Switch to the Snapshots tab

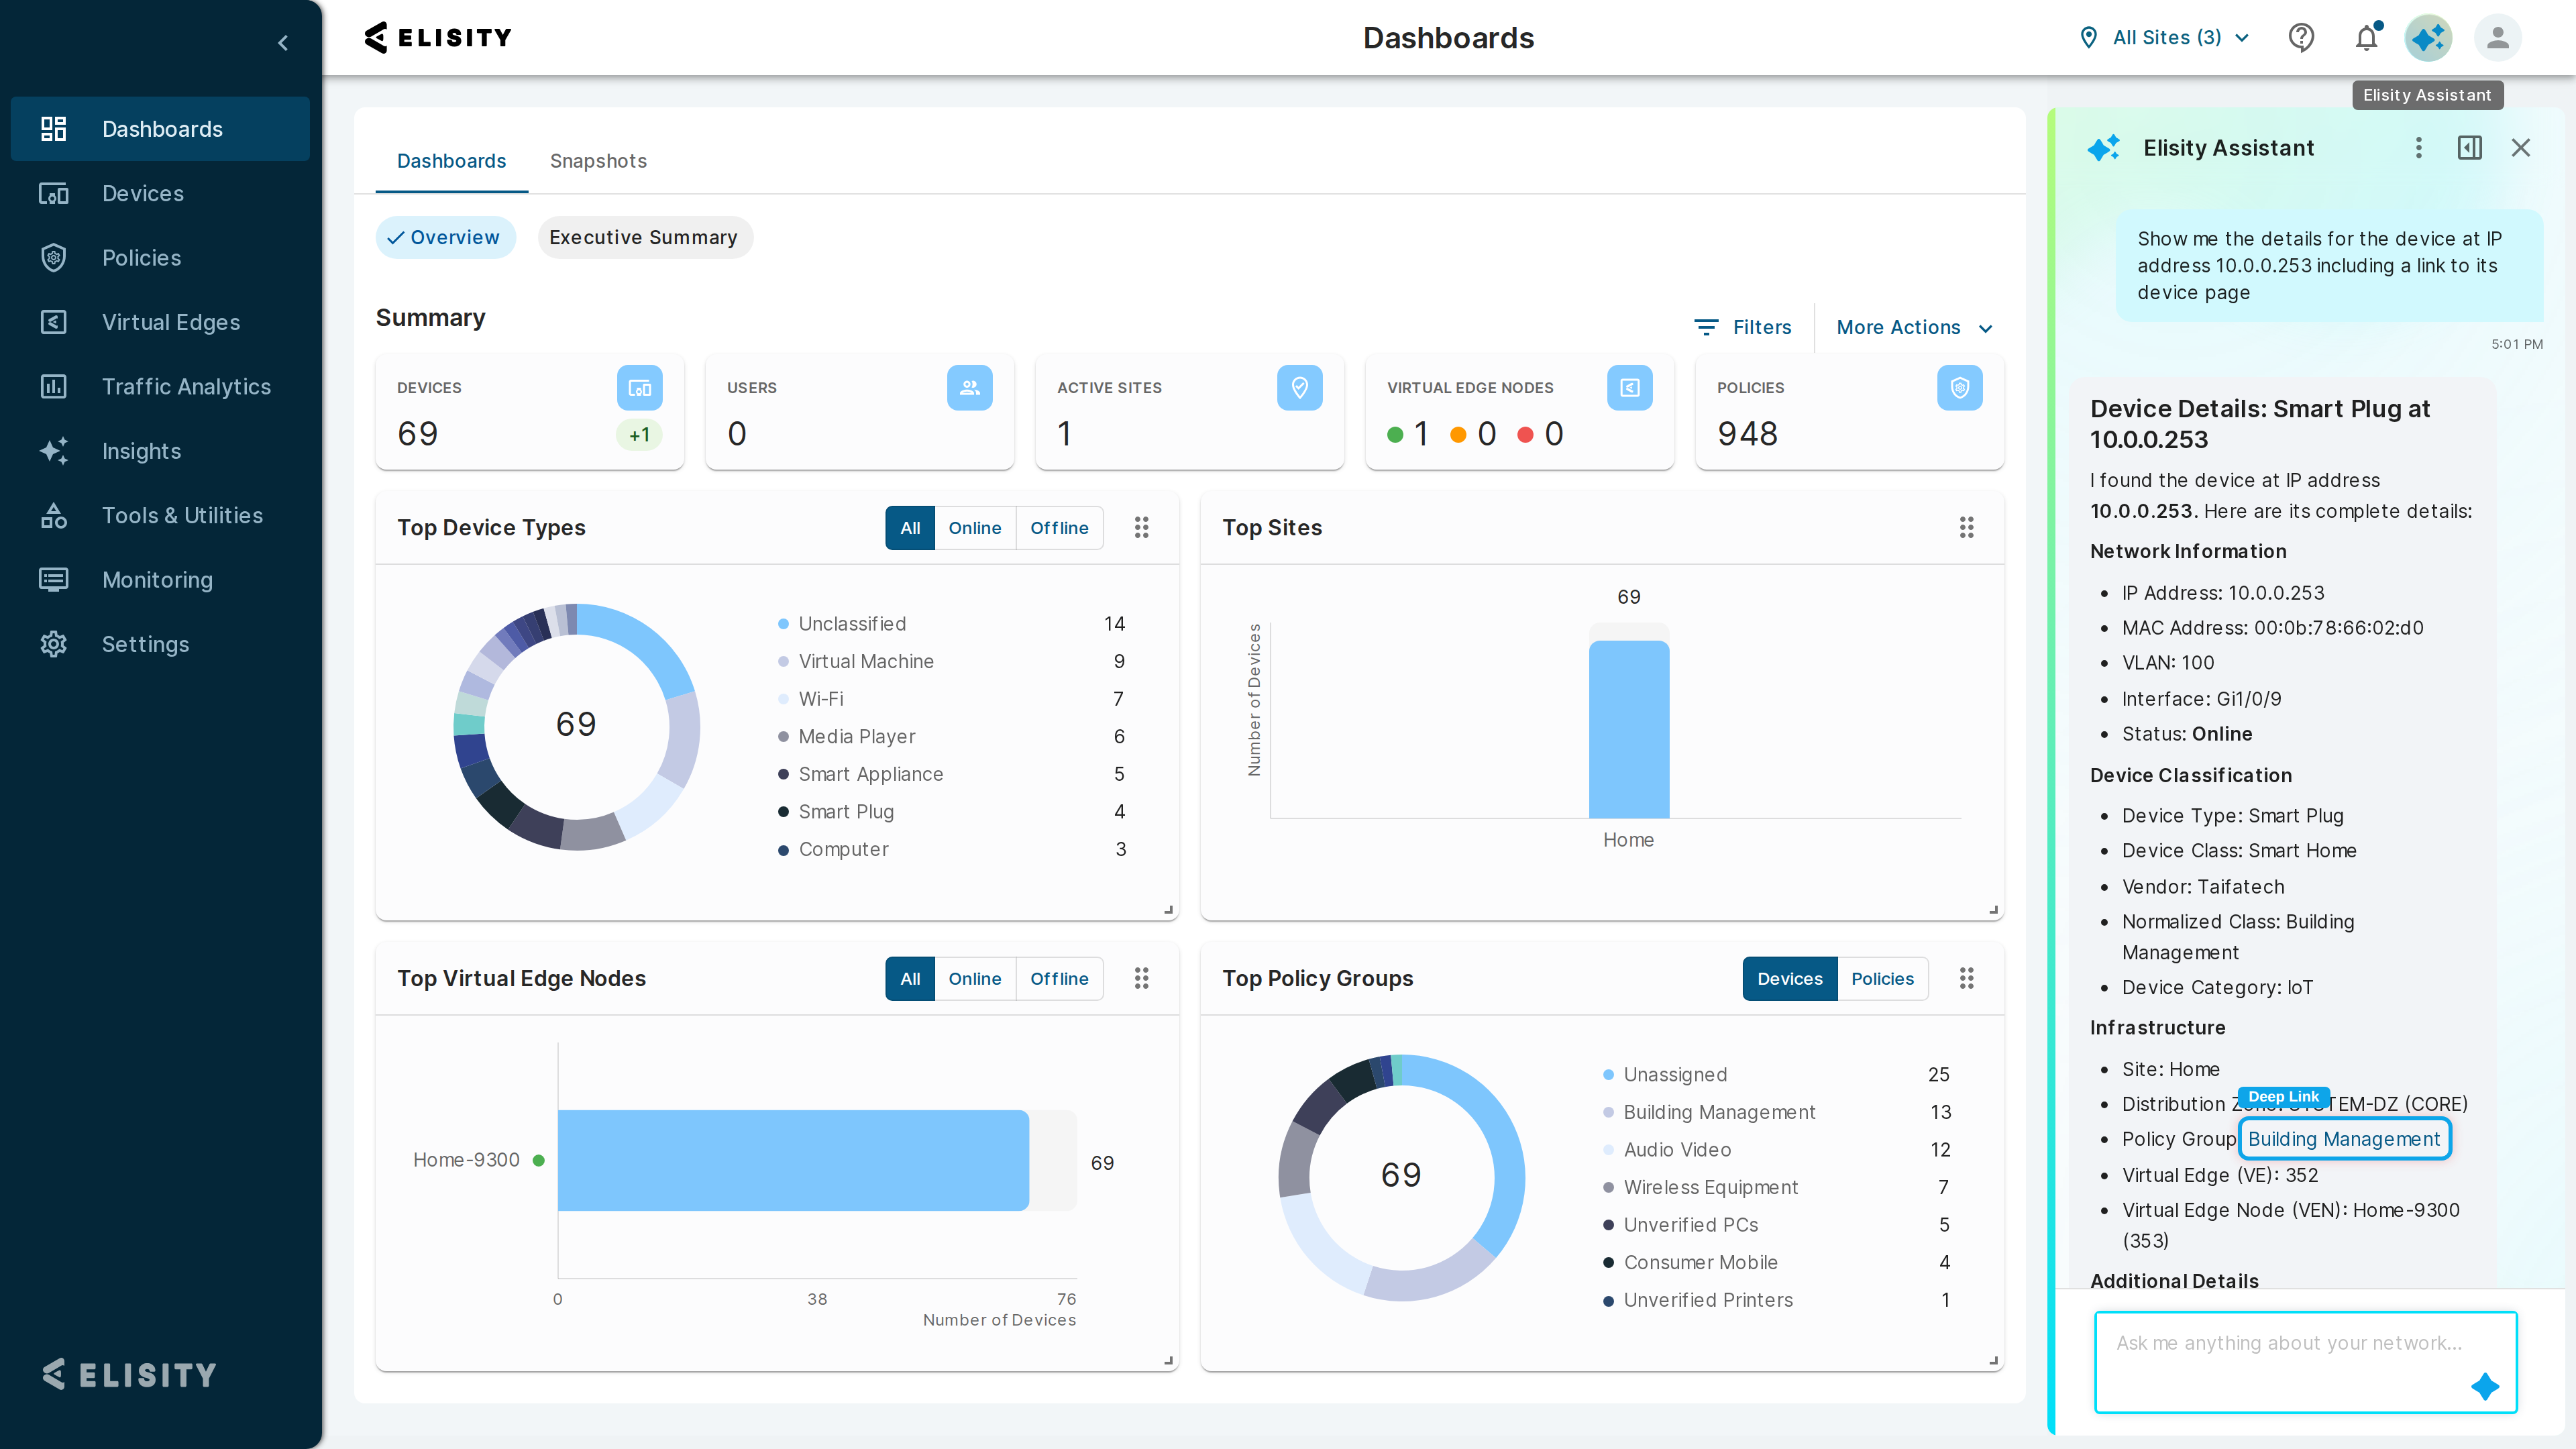click(598, 161)
